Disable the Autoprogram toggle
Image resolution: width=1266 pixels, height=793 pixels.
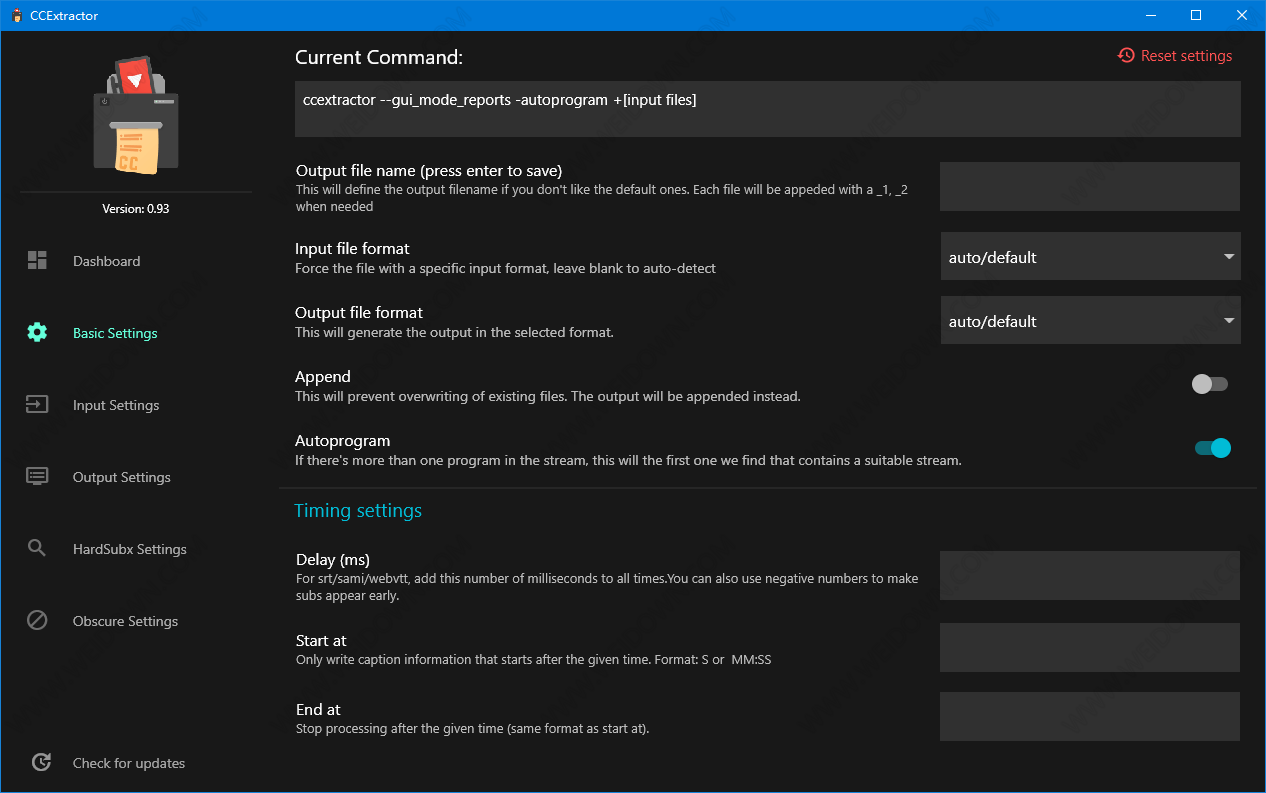coord(1212,448)
